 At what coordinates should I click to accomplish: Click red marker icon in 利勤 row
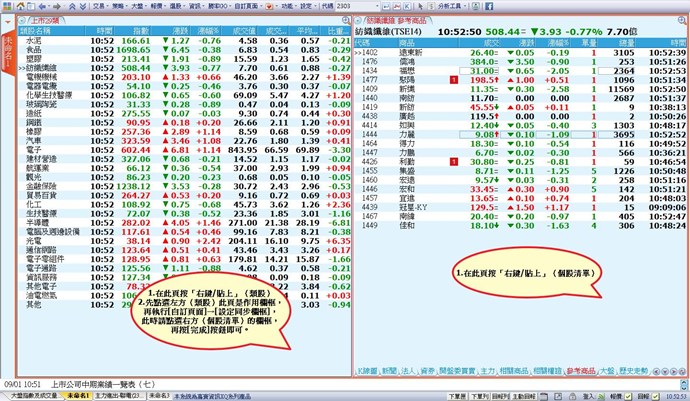[x=454, y=162]
